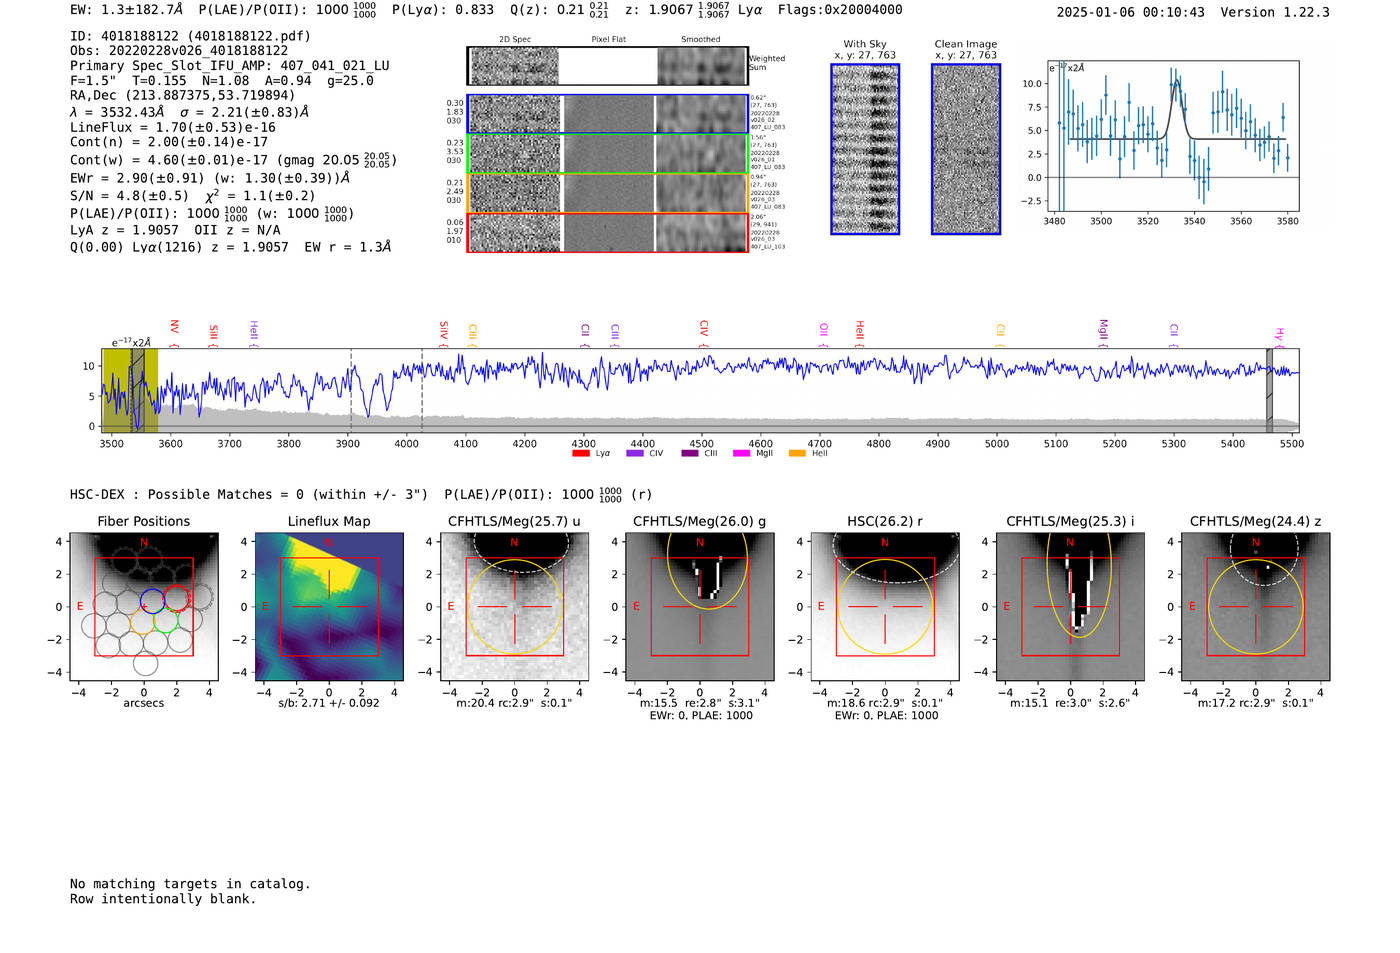The height and width of the screenshot is (953, 1400).
Task: Click the EW: 1.3±182.7Å header value
Action: coord(127,10)
